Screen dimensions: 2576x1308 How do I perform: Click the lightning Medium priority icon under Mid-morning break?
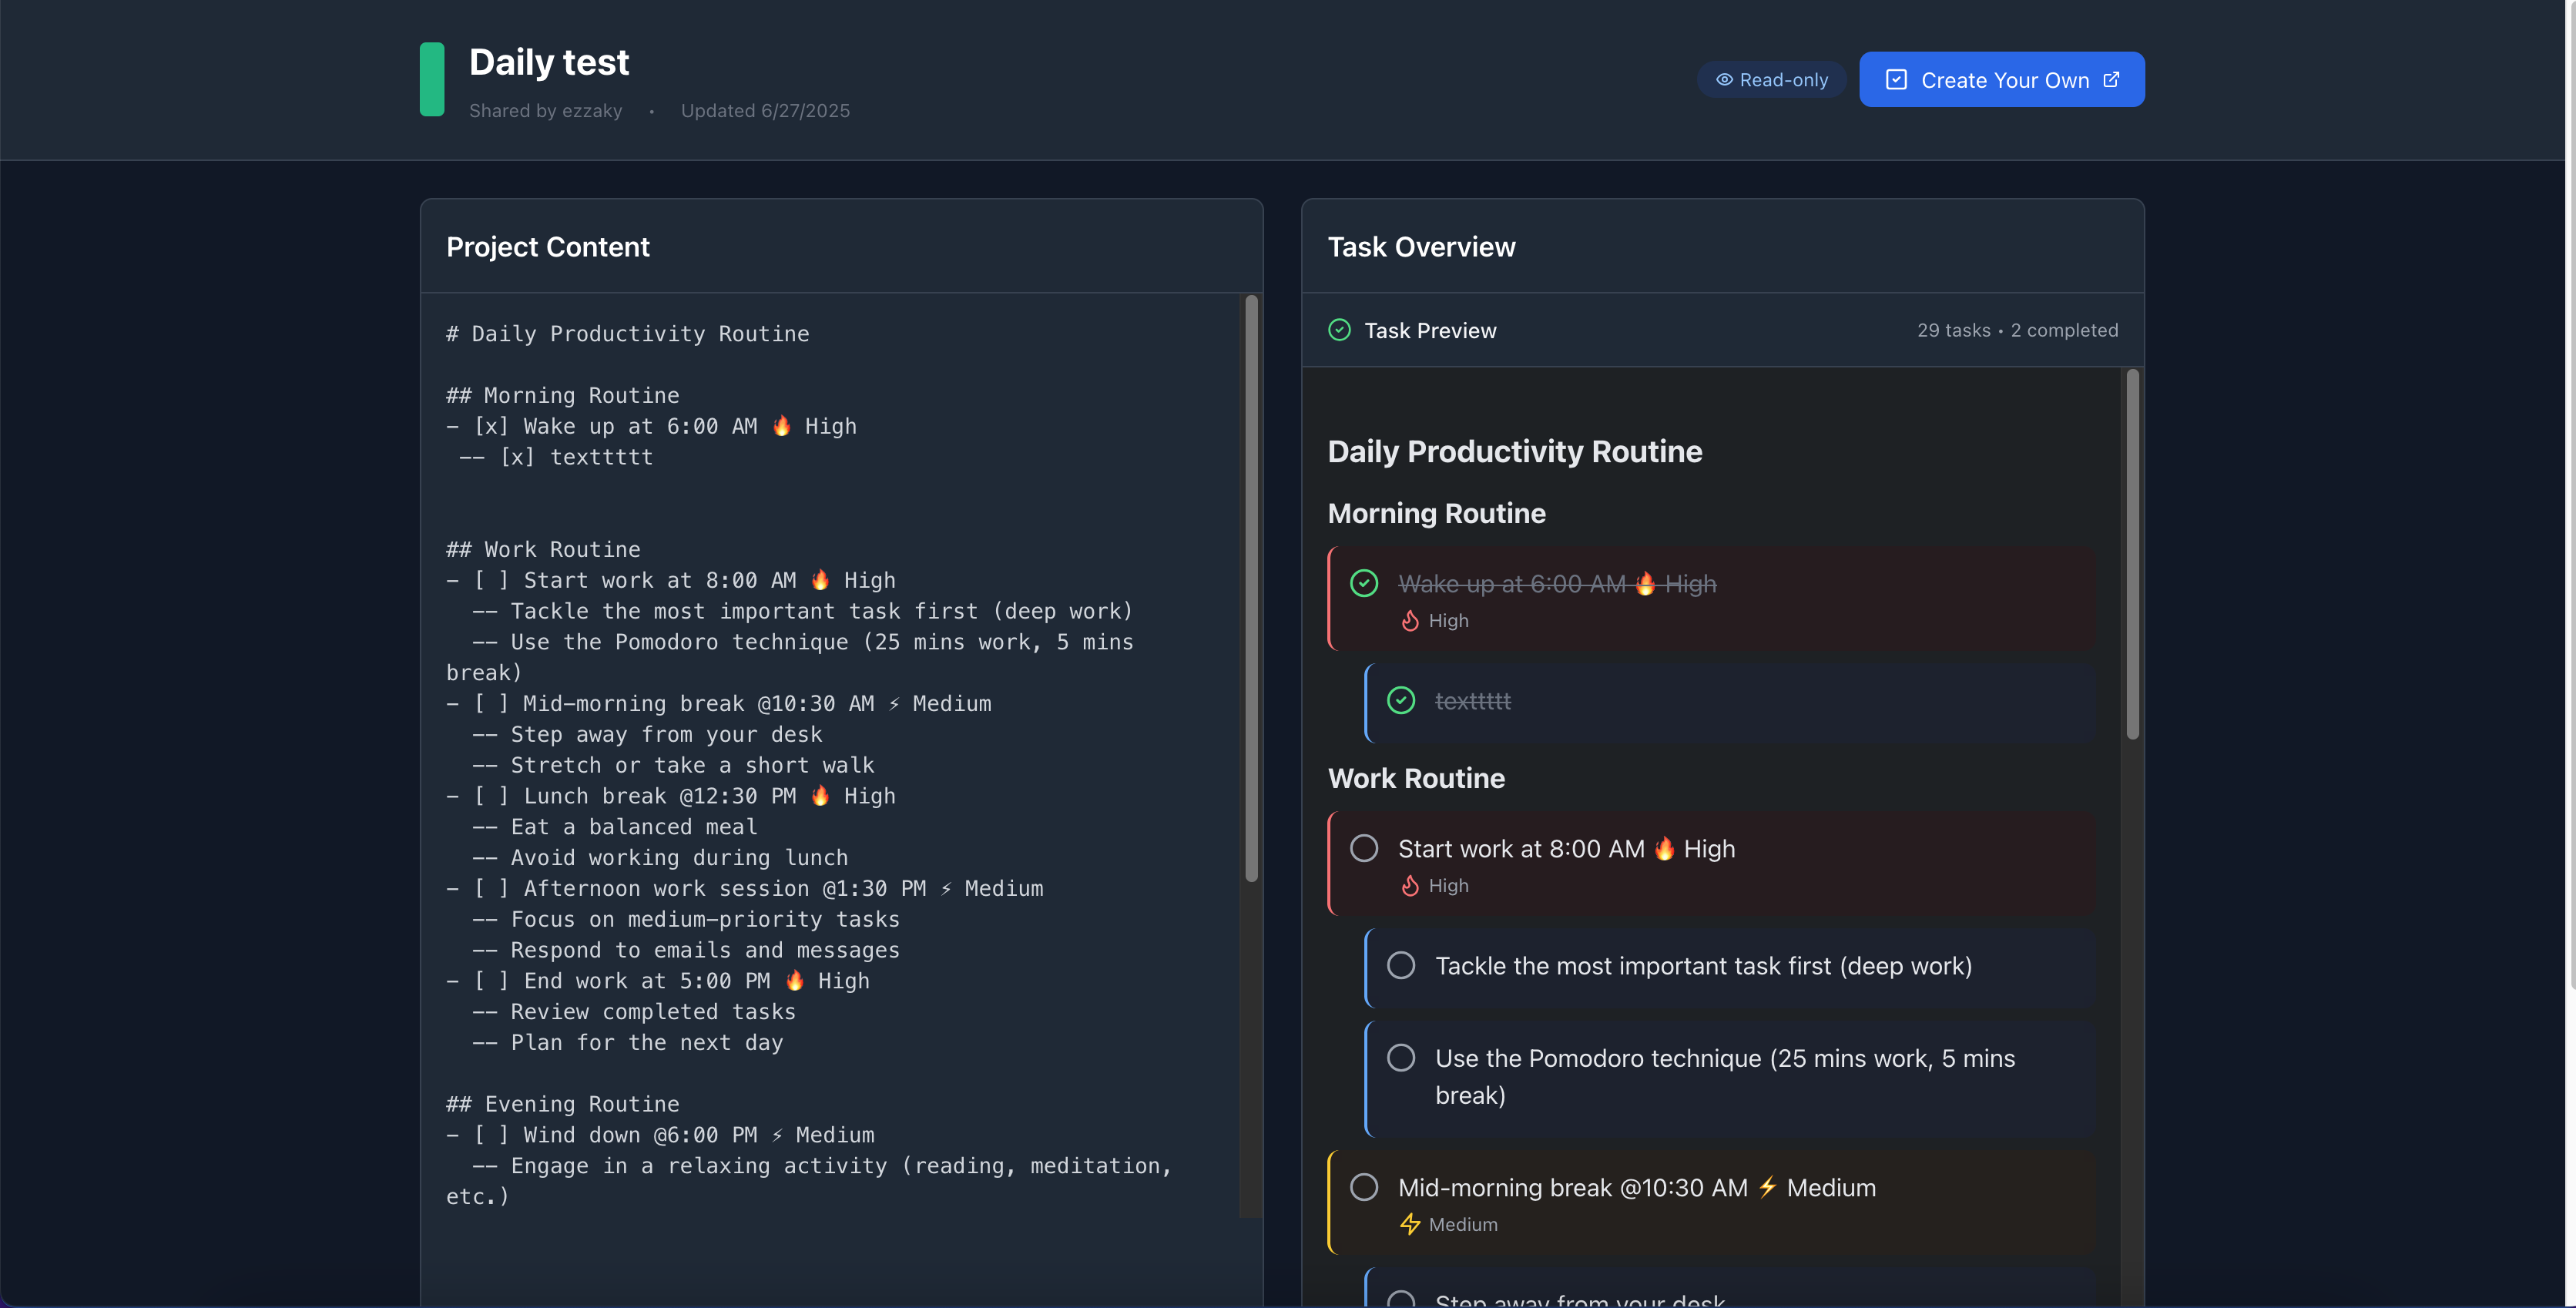[x=1410, y=1225]
